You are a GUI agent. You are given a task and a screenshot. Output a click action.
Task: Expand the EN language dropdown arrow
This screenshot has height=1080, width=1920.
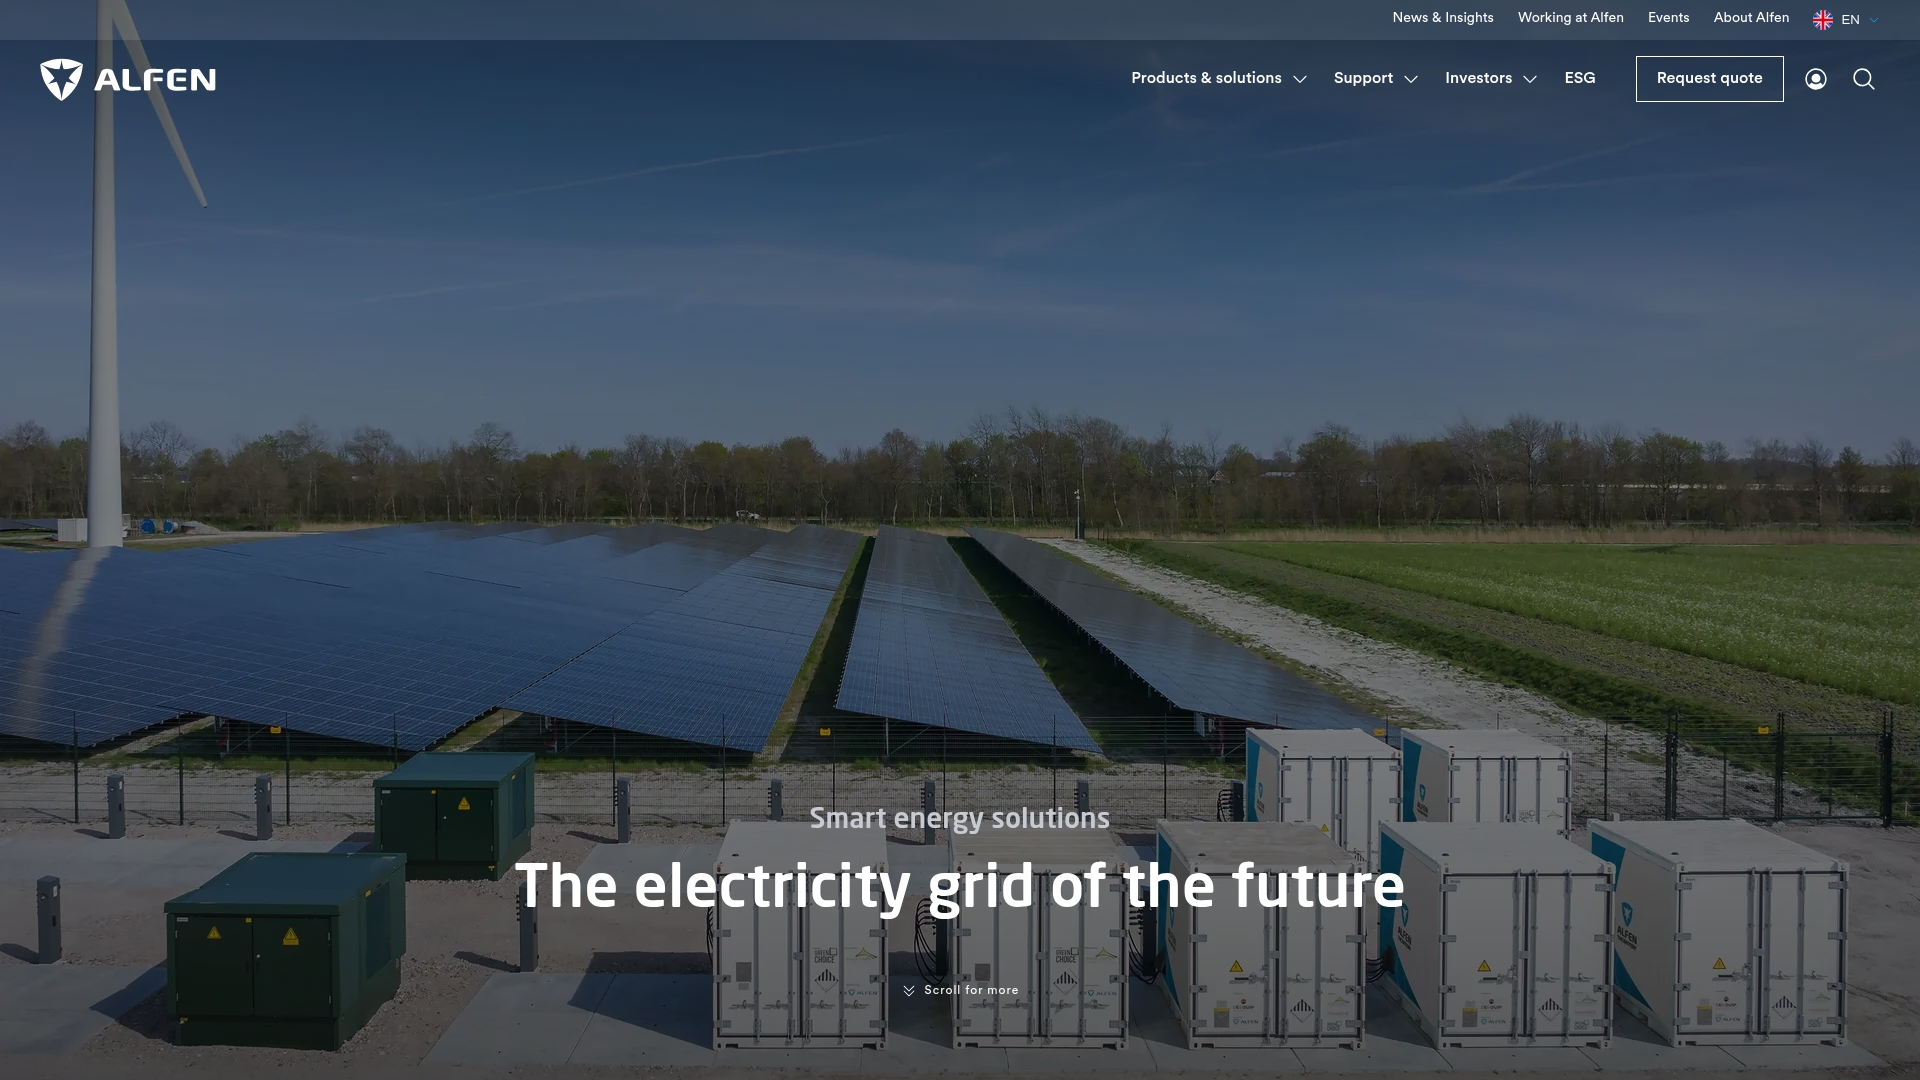[x=1874, y=20]
